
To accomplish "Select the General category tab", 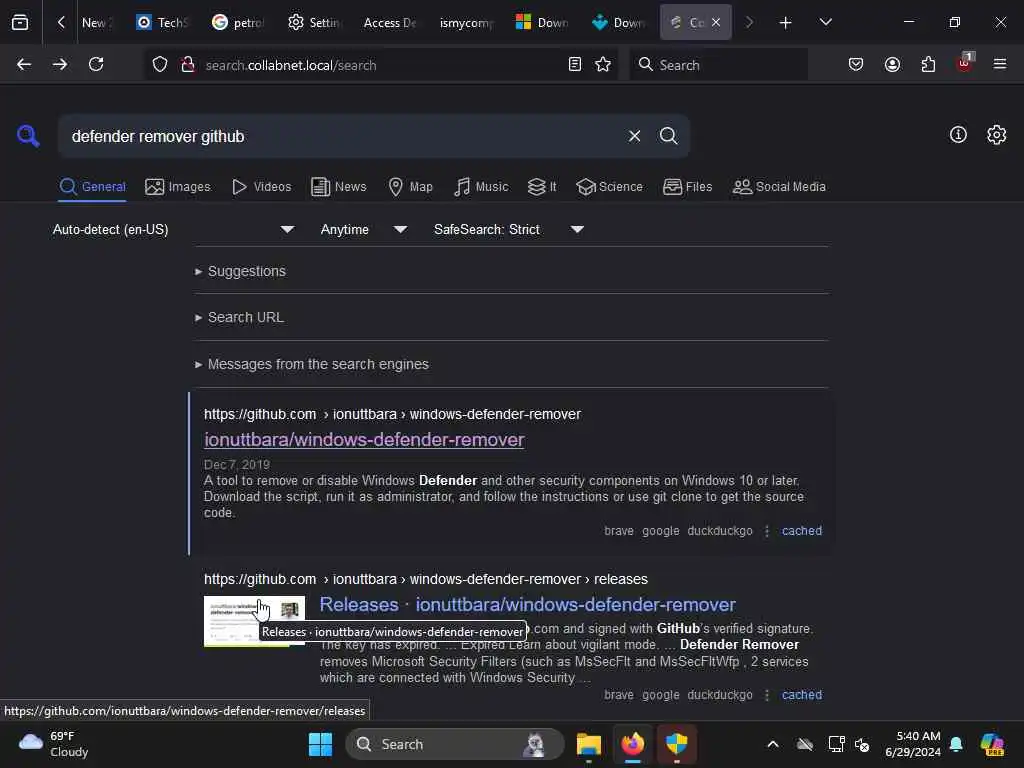I will pyautogui.click(x=92, y=187).
